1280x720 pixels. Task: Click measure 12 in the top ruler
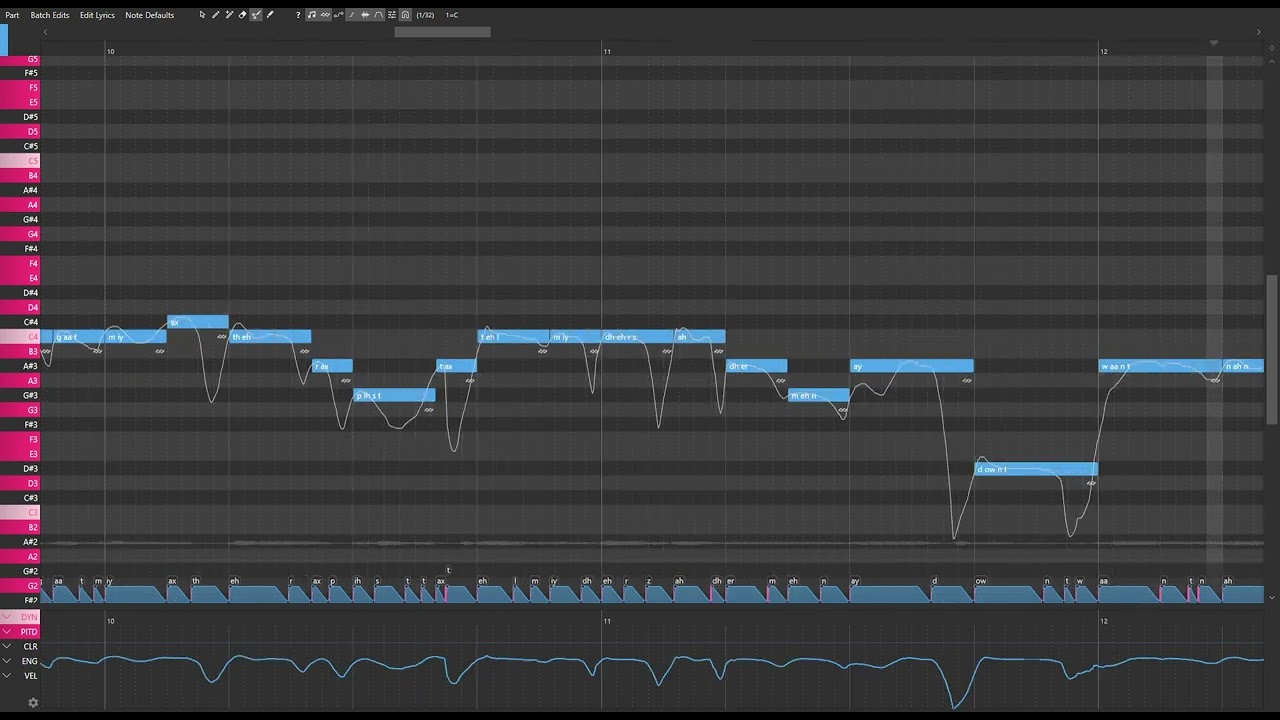coord(1104,51)
